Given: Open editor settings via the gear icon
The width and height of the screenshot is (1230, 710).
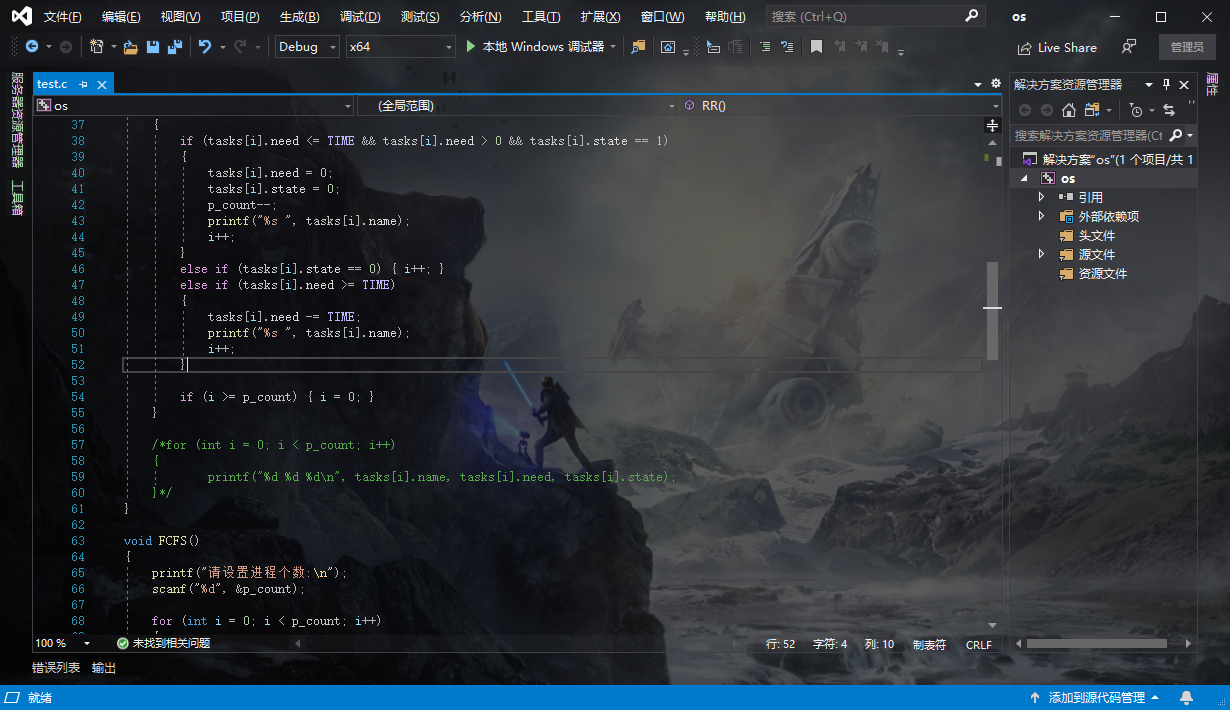Looking at the screenshot, I should click(x=995, y=84).
